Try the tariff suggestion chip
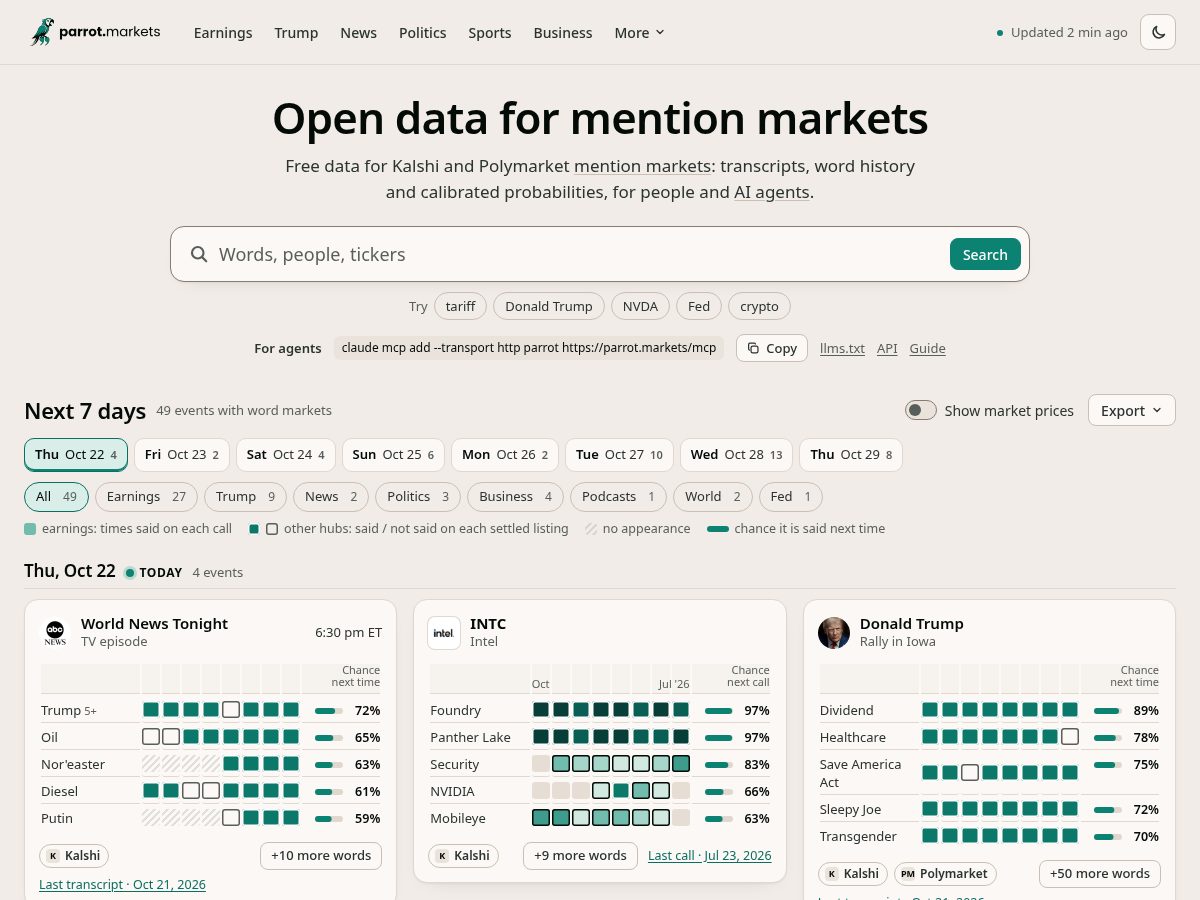Screen dimensions: 1200x900 (460, 306)
